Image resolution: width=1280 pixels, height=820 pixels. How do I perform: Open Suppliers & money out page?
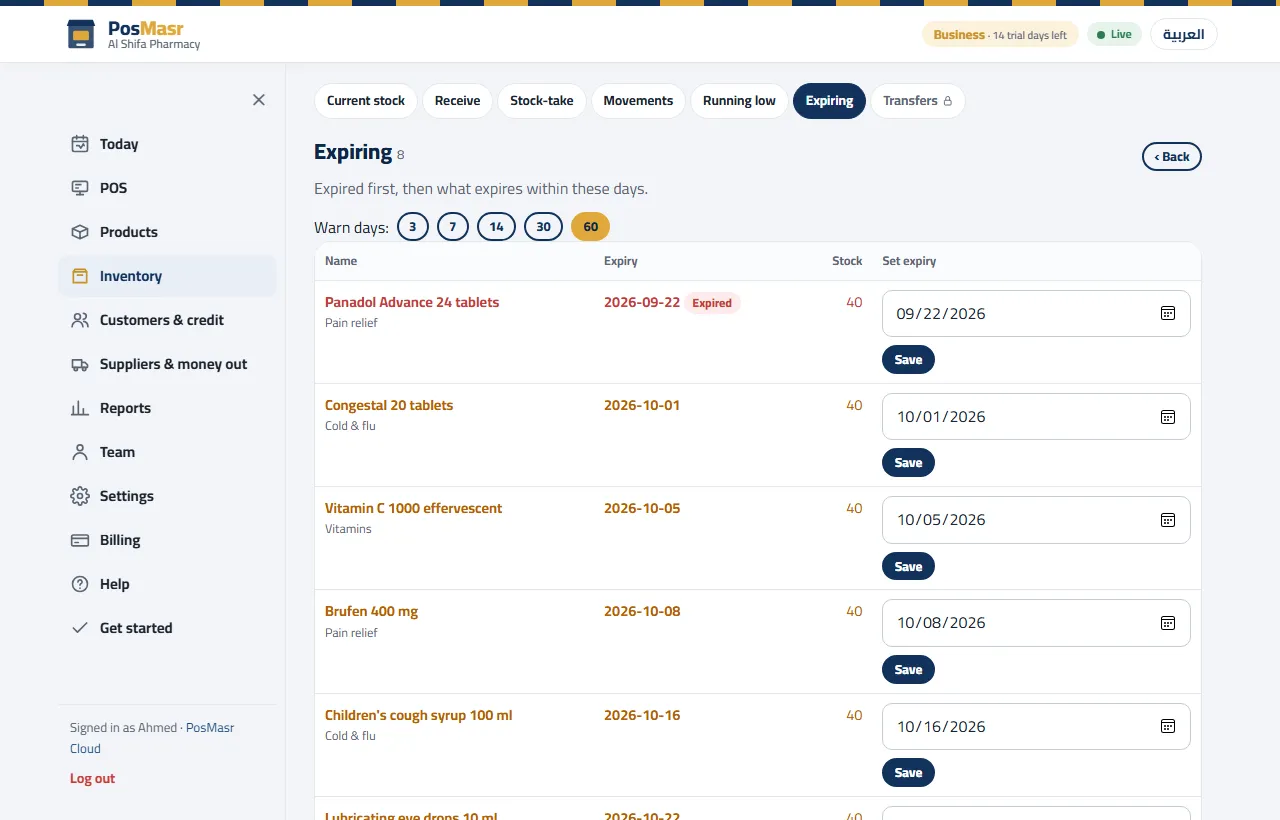167,364
